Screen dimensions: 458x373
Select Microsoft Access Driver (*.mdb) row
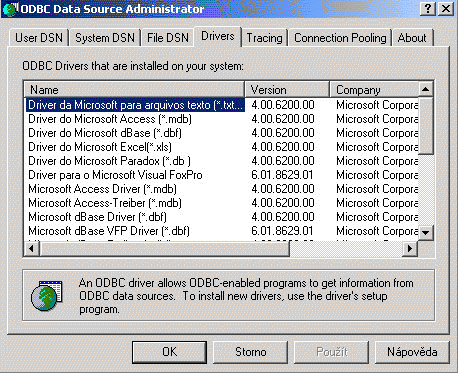[103, 189]
